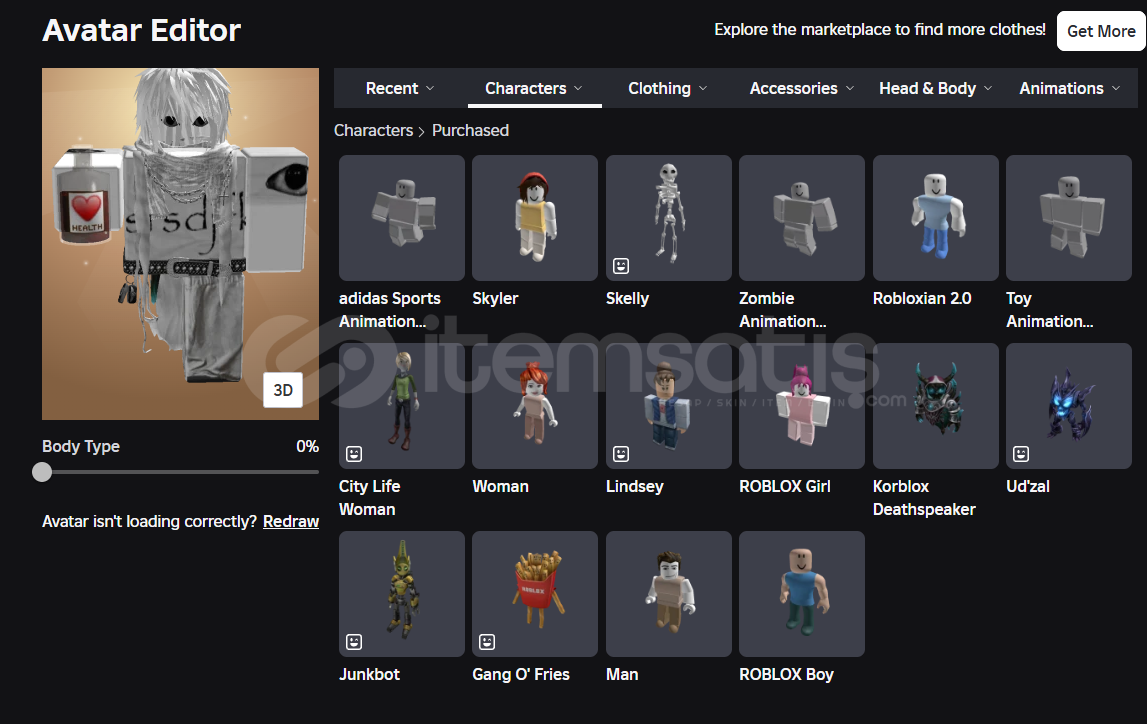The image size is (1147, 724).
Task: Click the face icon on Ud'zal tile
Action: pyautogui.click(x=1021, y=454)
